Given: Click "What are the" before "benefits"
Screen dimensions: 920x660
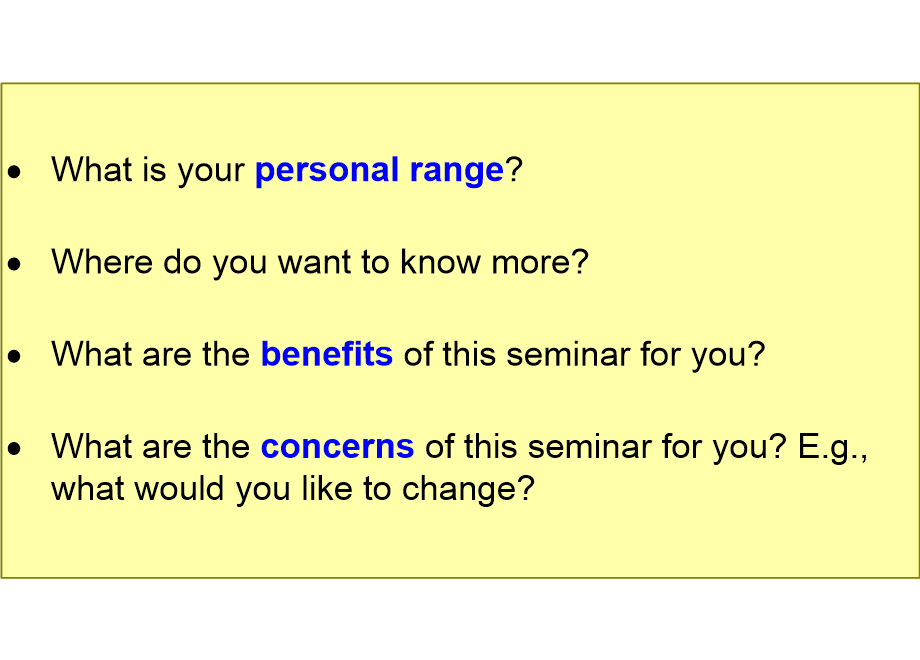Looking at the screenshot, I should tap(150, 354).
